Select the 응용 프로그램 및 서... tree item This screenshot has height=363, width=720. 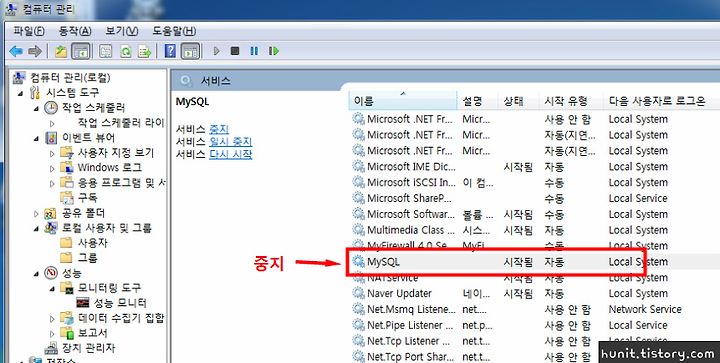(121, 183)
